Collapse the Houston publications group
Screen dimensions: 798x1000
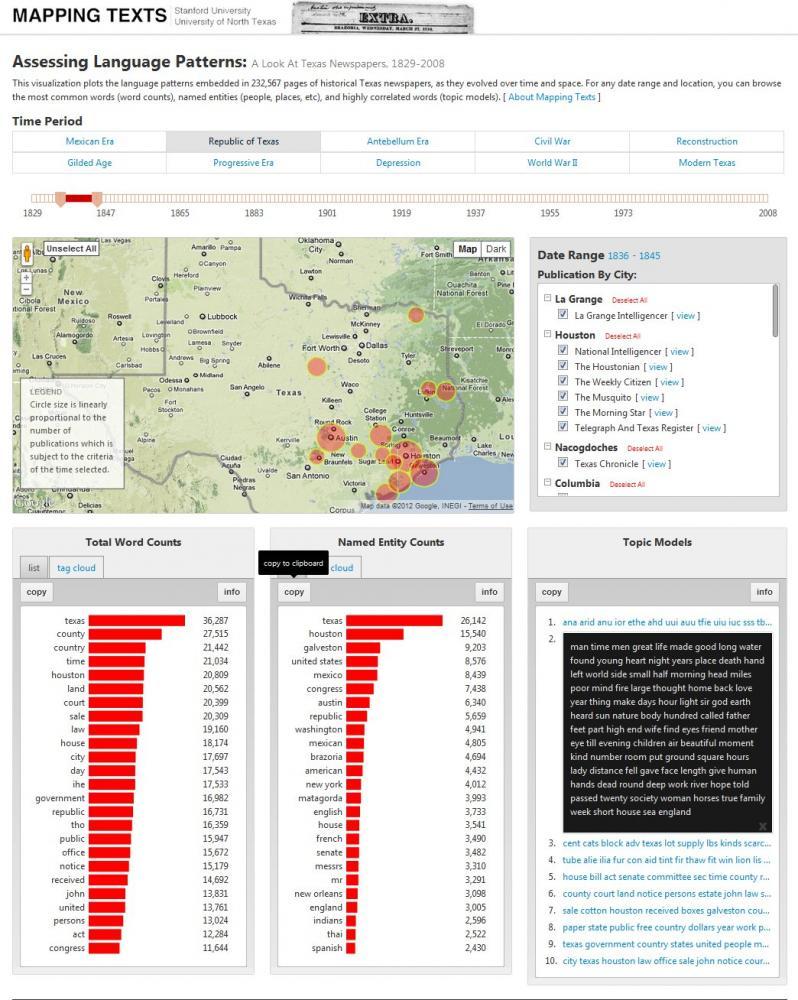click(x=547, y=335)
